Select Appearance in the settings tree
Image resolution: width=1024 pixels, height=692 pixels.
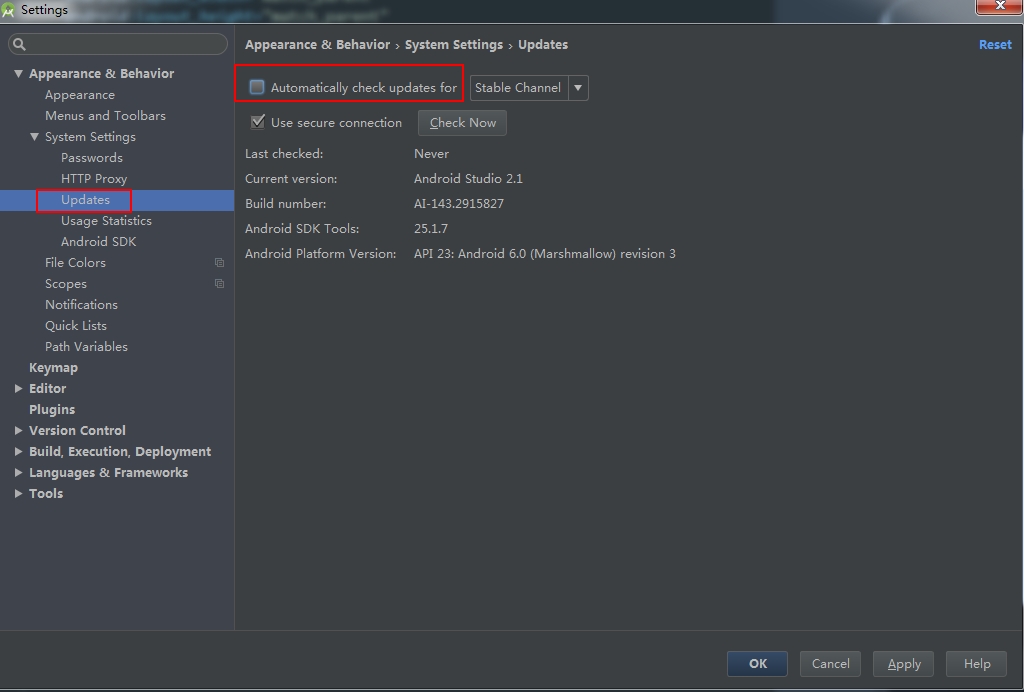(80, 95)
